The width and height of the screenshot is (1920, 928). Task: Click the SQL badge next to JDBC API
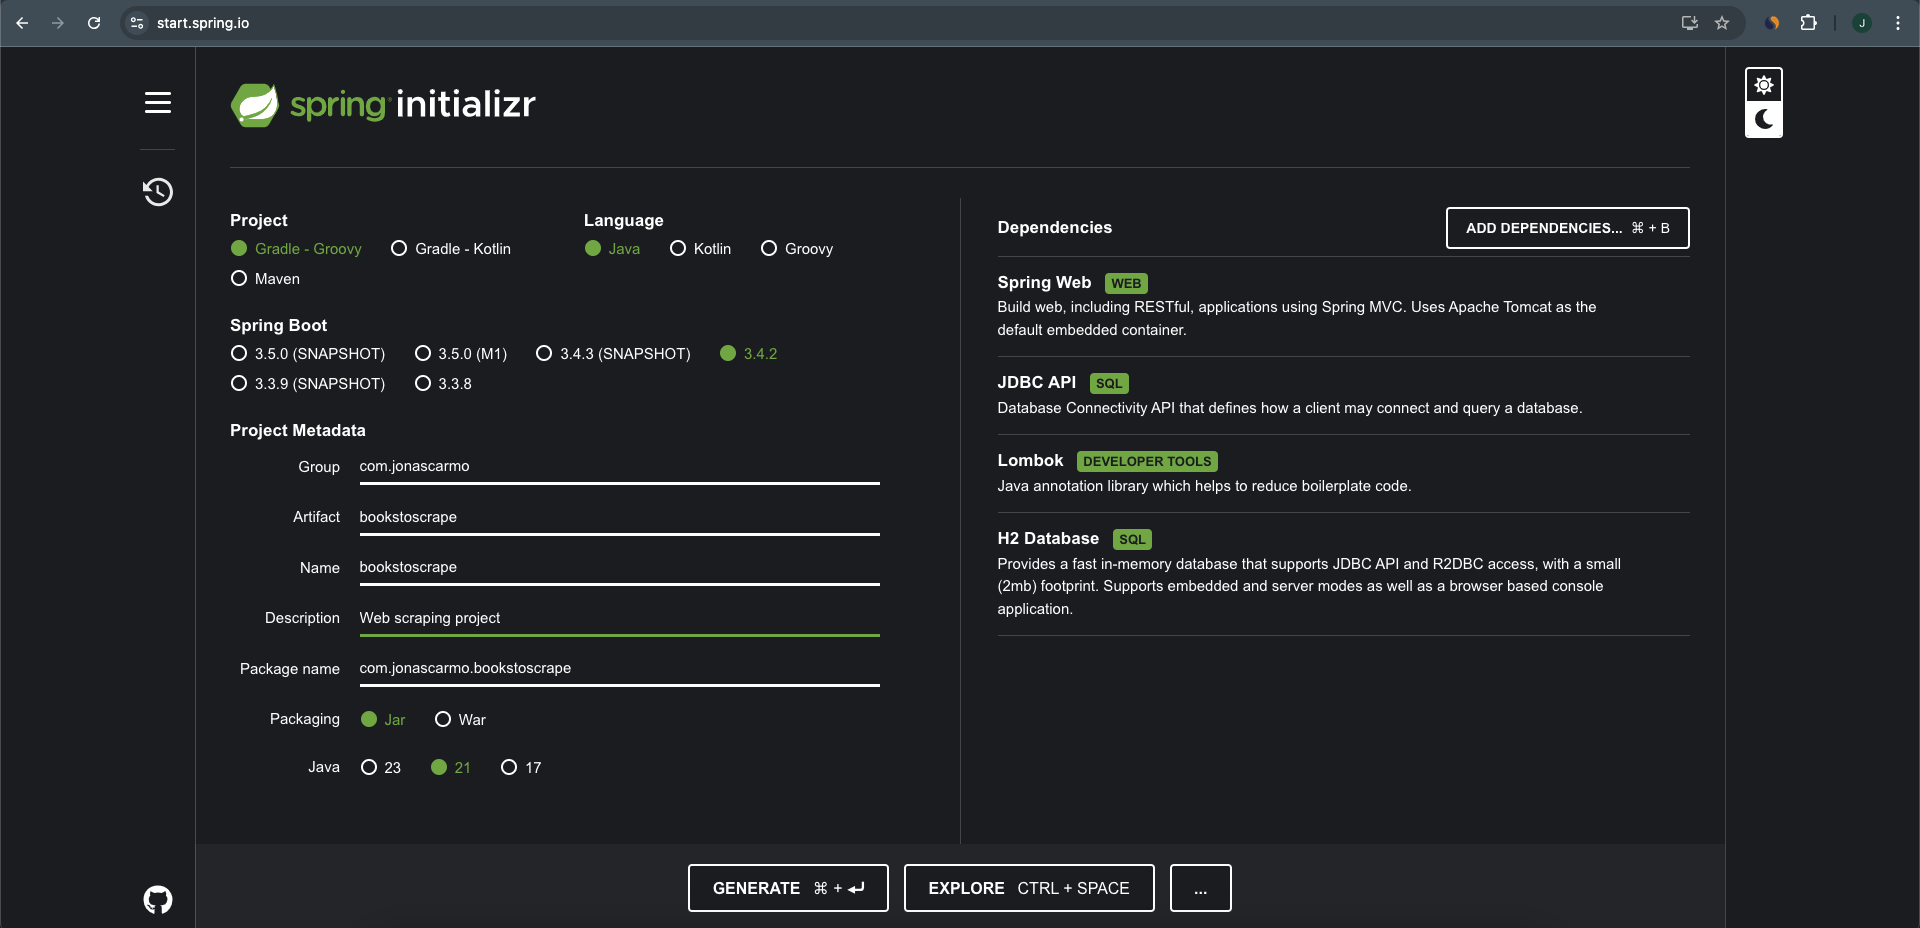pos(1109,383)
